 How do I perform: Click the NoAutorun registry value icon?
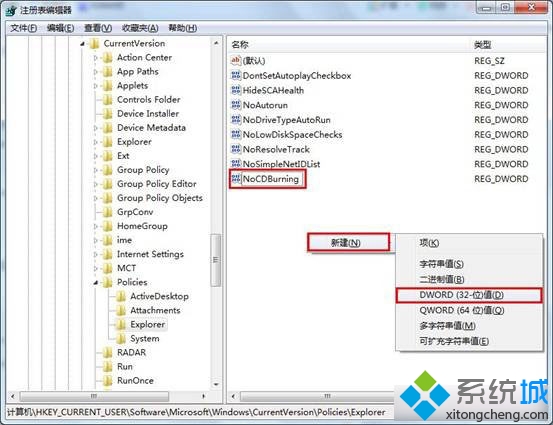(x=236, y=105)
